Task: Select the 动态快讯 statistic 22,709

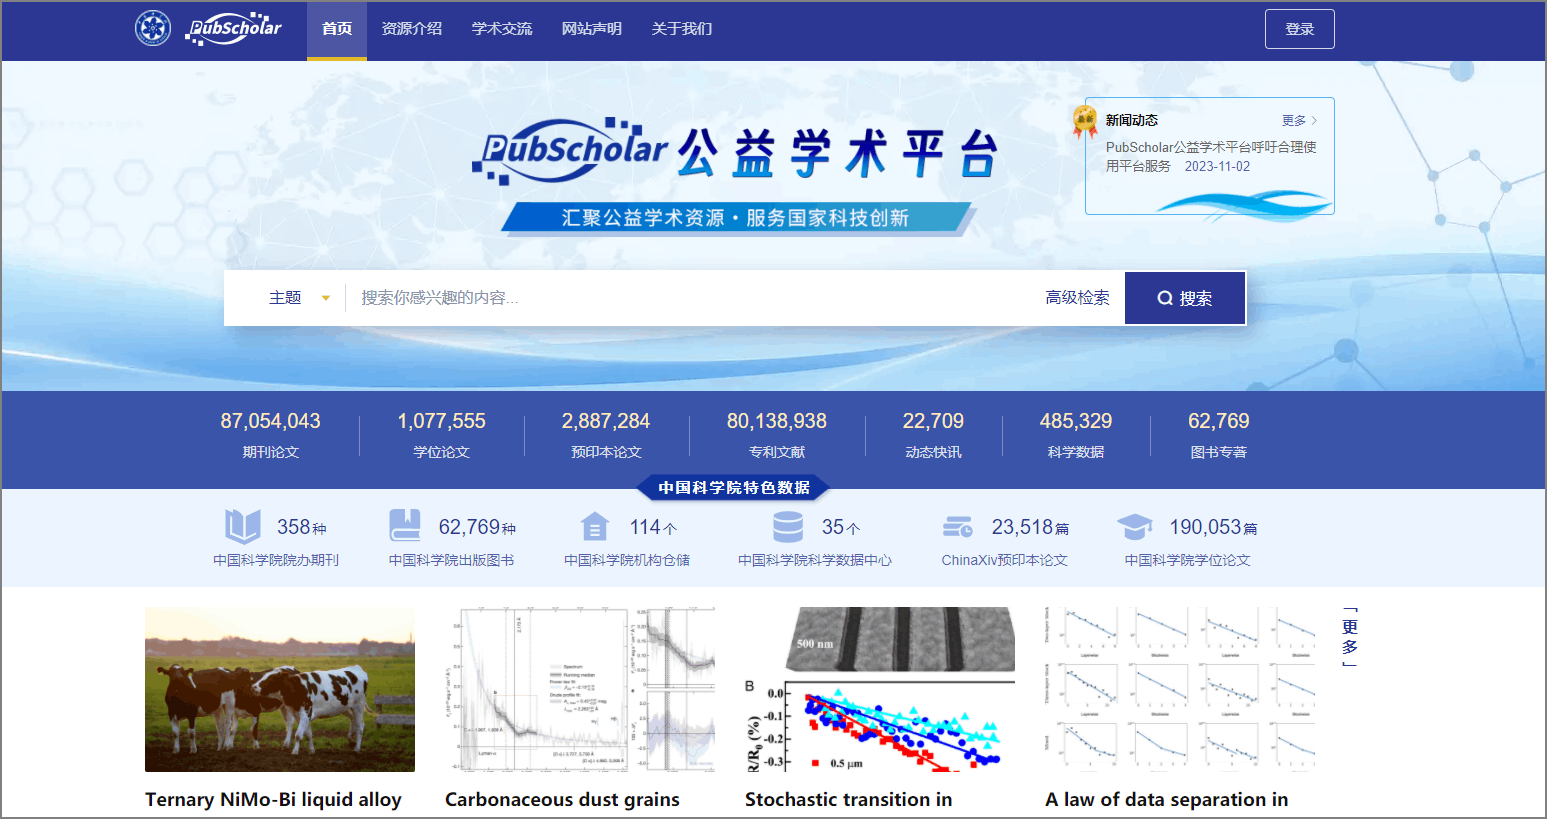Action: click(x=933, y=435)
